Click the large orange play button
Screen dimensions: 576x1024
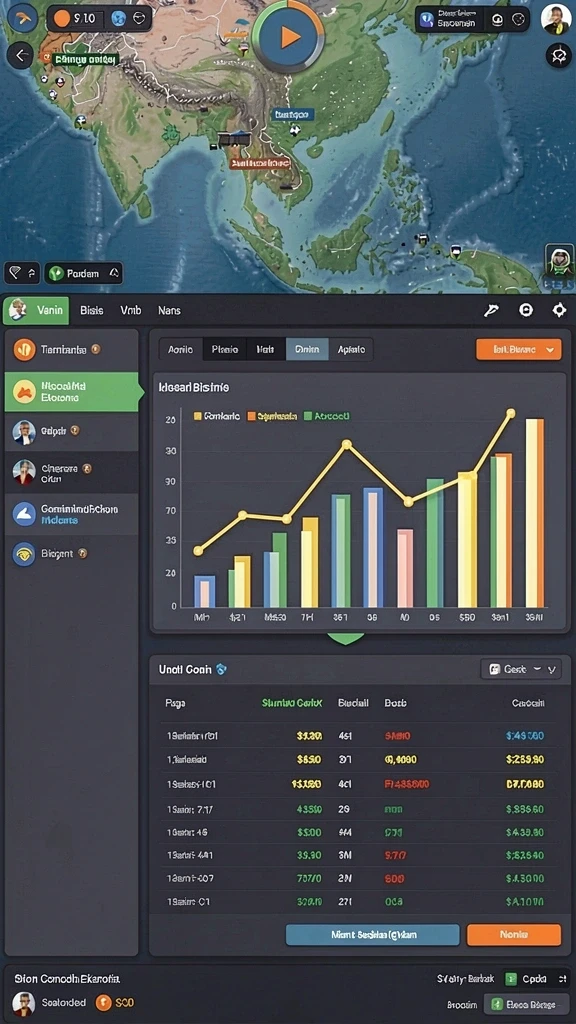288,36
